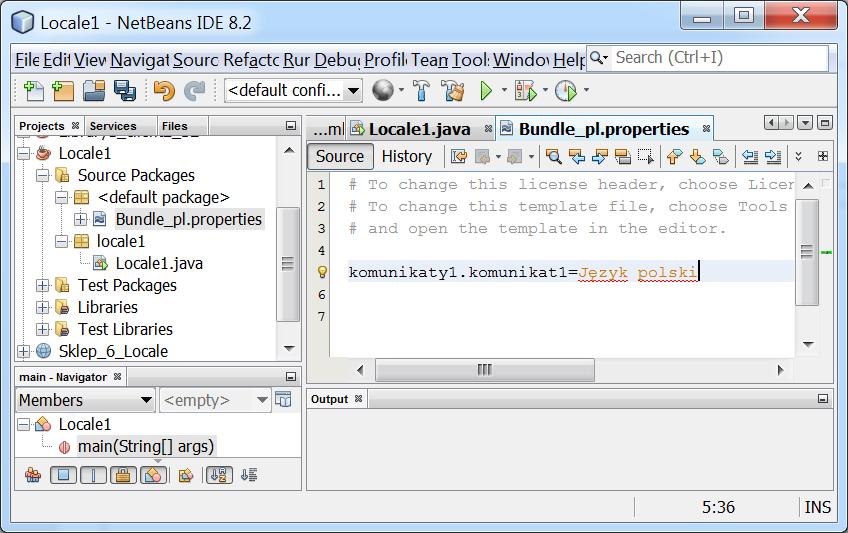Open Run Project dropdown arrow

coord(504,90)
